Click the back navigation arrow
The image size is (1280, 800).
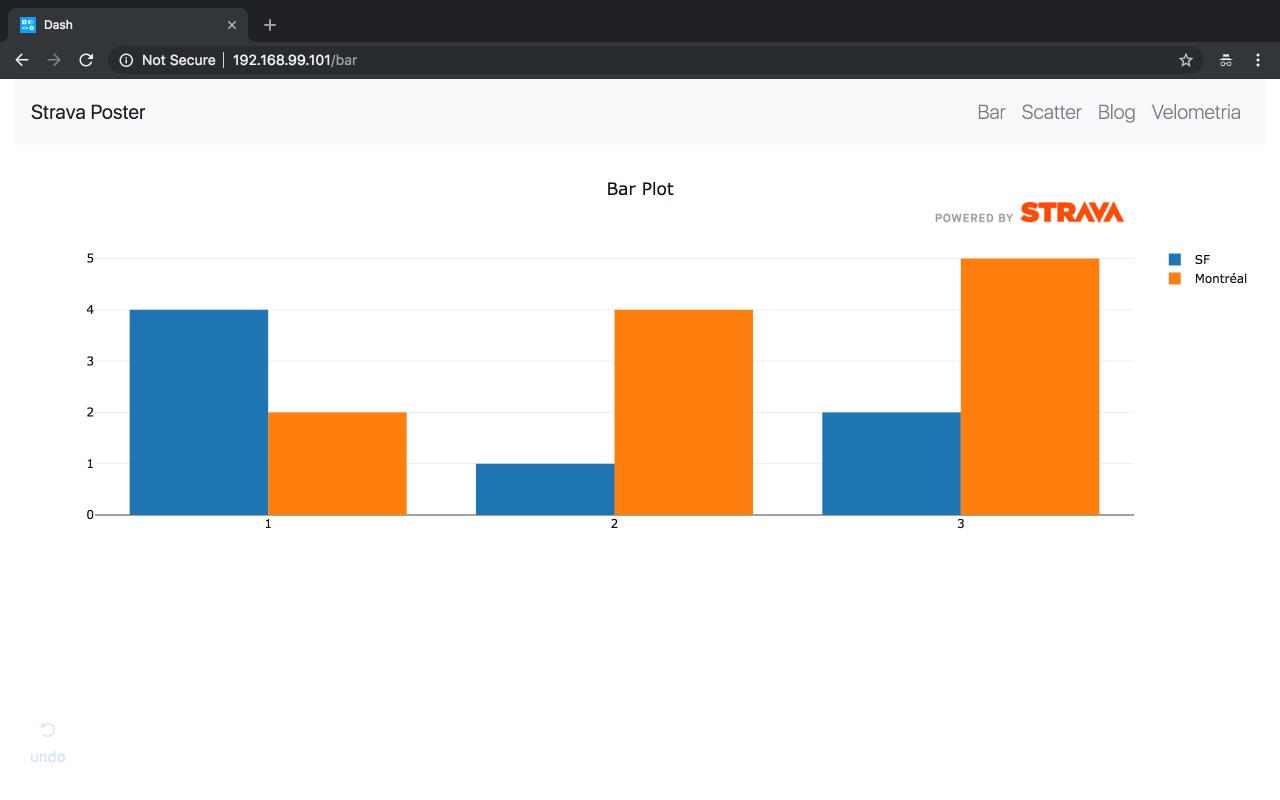21,60
